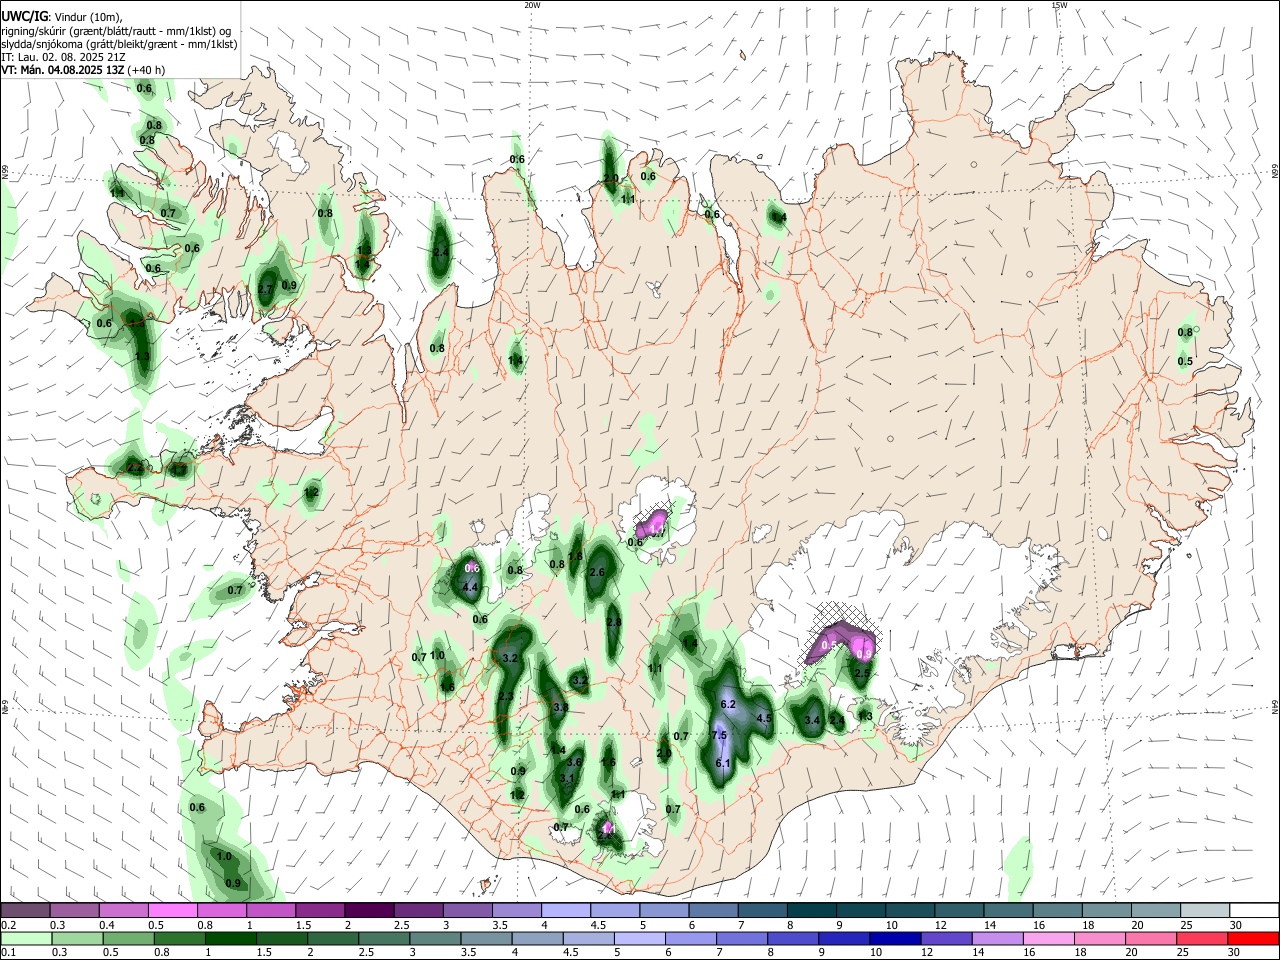
Task: Click the light pink swatch between 16 and 18
Action: [1049, 938]
